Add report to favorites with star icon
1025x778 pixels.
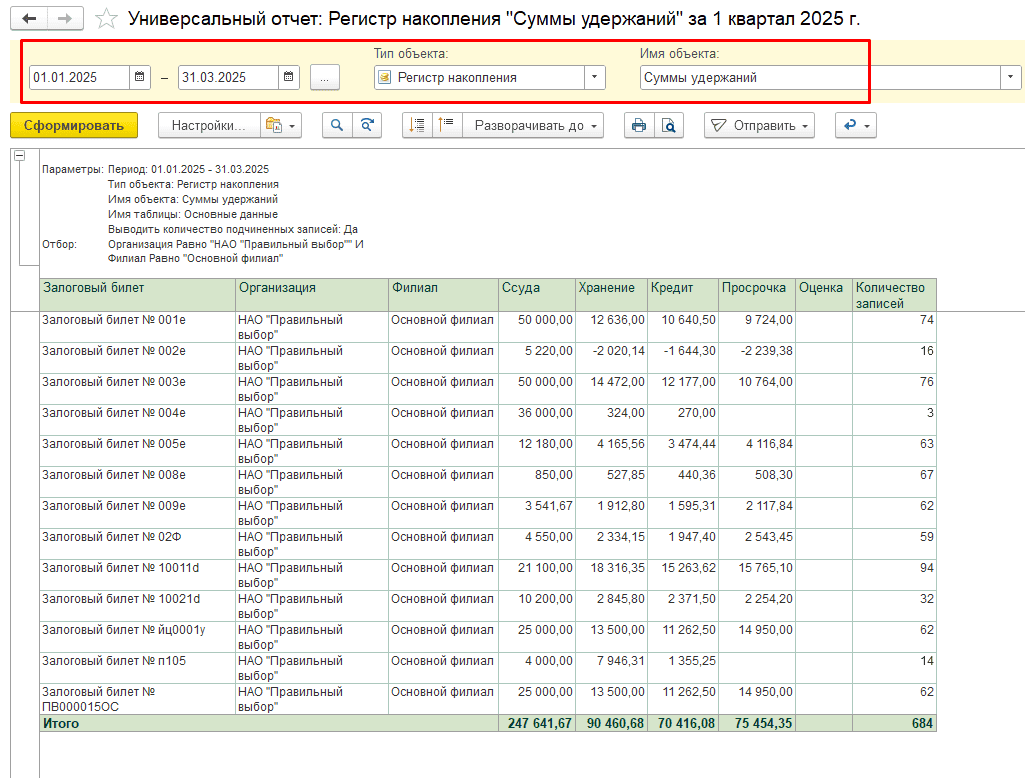[x=106, y=19]
